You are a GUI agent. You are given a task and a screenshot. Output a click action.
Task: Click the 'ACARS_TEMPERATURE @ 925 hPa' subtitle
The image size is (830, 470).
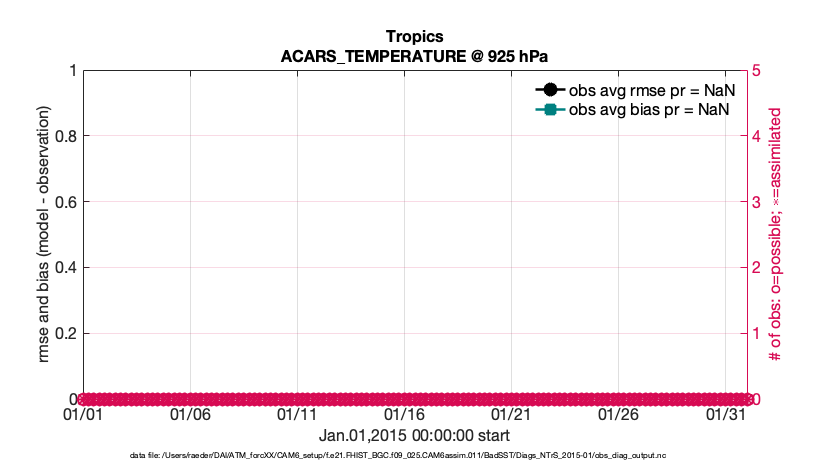click(x=415, y=56)
